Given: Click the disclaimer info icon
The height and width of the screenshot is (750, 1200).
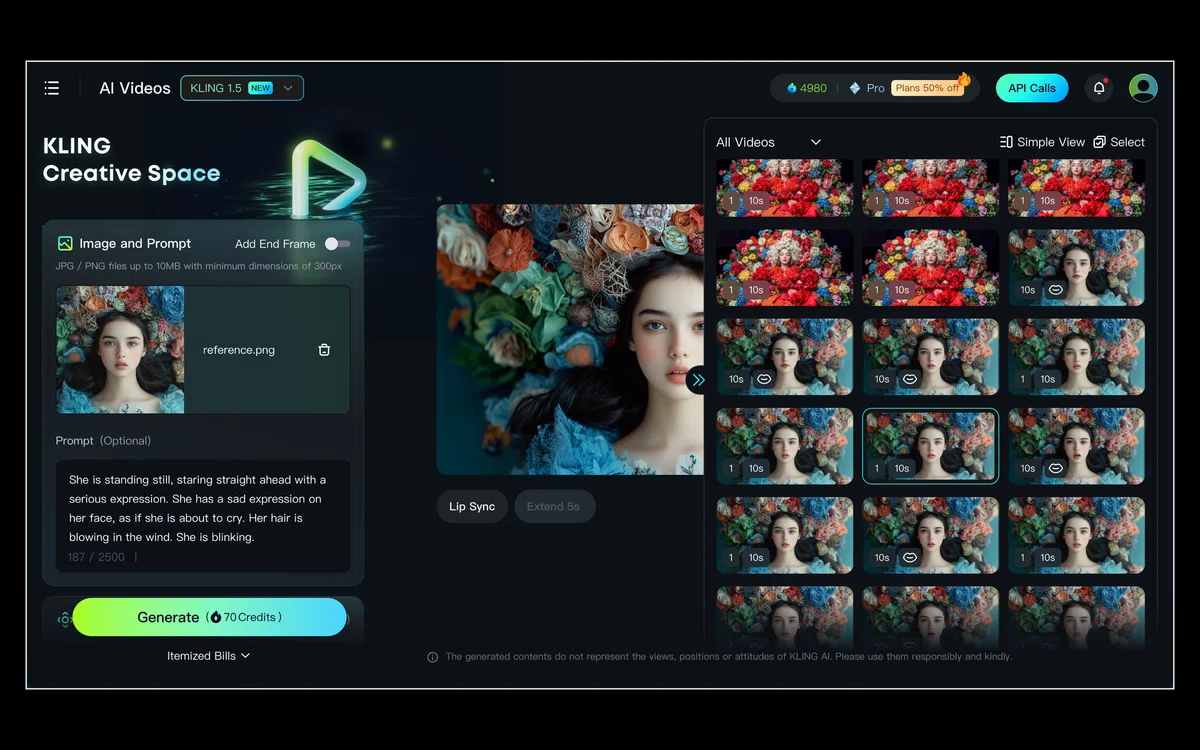Looking at the screenshot, I should point(433,657).
